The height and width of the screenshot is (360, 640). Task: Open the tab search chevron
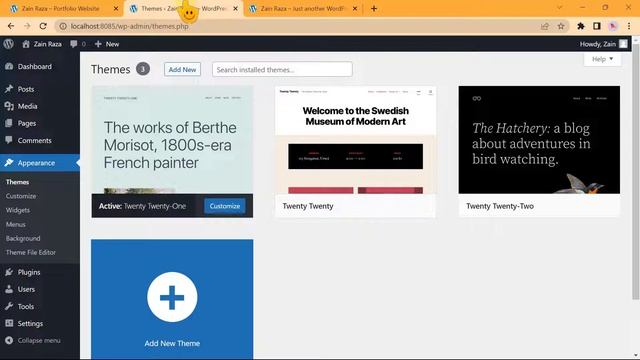560,8
